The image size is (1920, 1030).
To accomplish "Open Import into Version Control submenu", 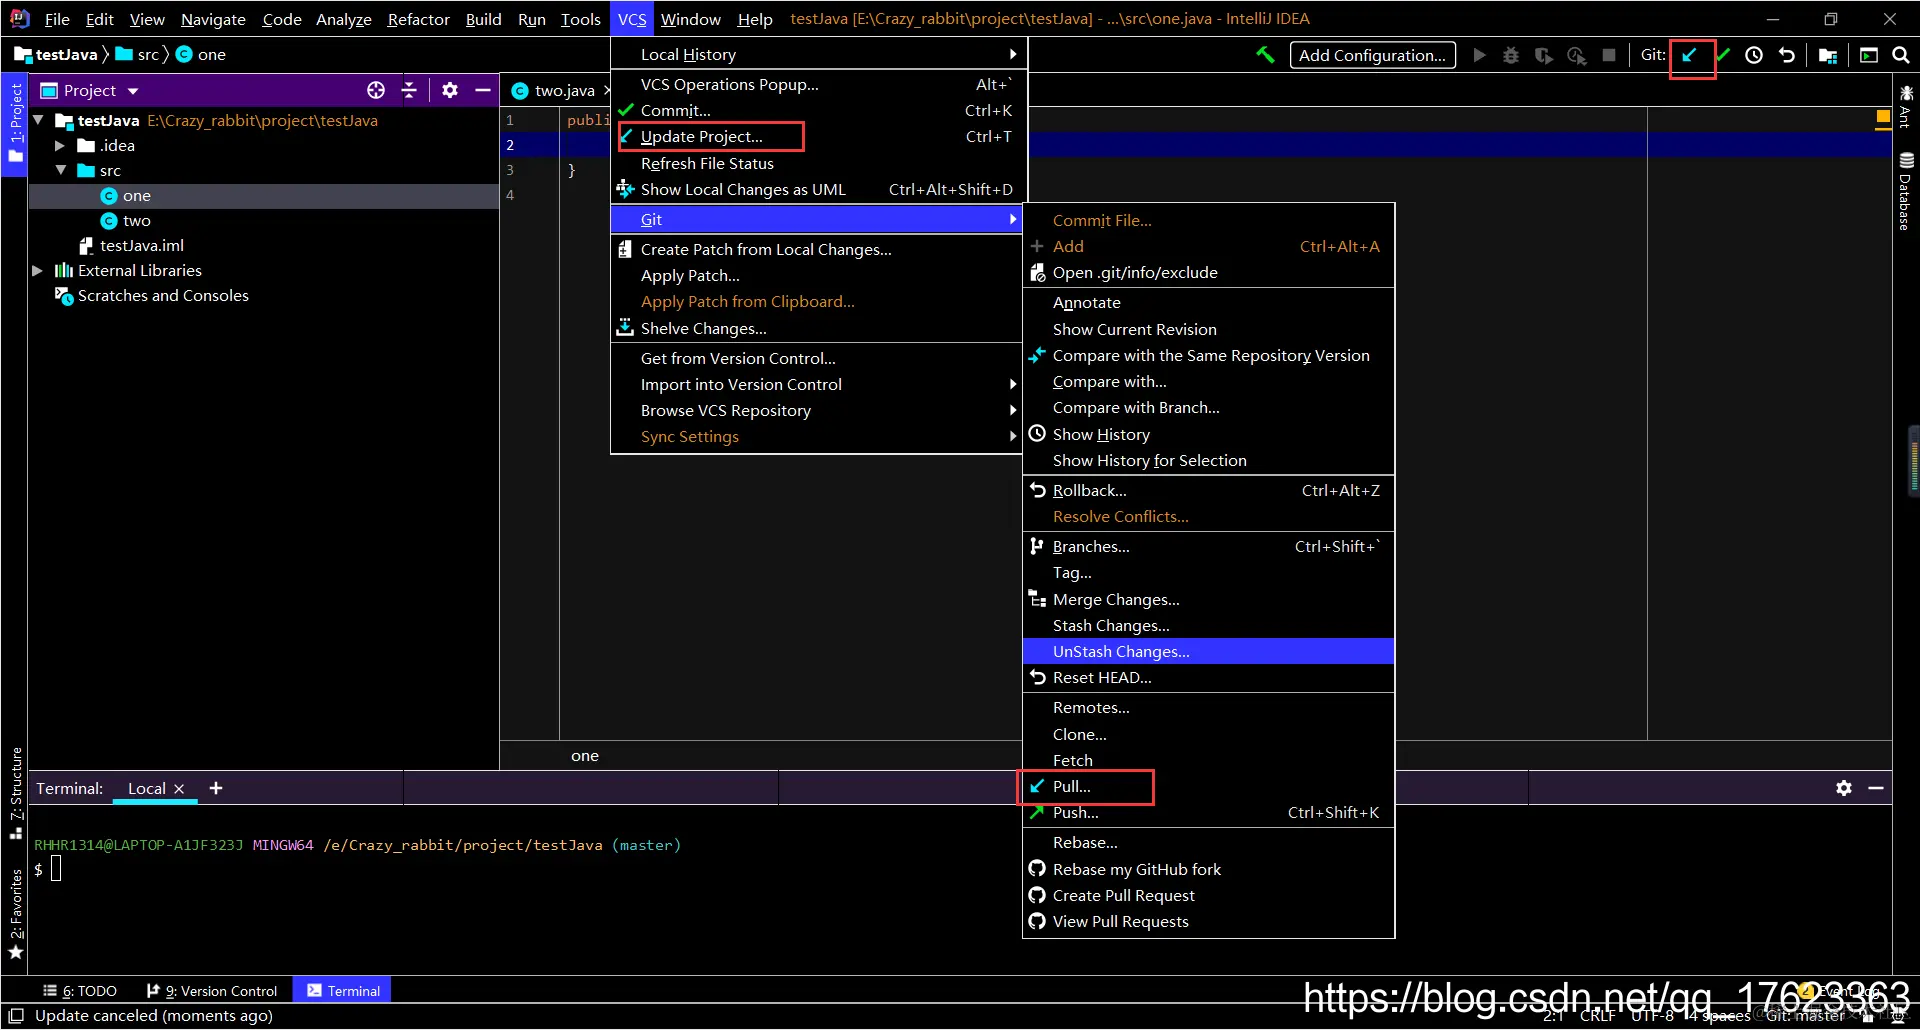I will (x=819, y=384).
